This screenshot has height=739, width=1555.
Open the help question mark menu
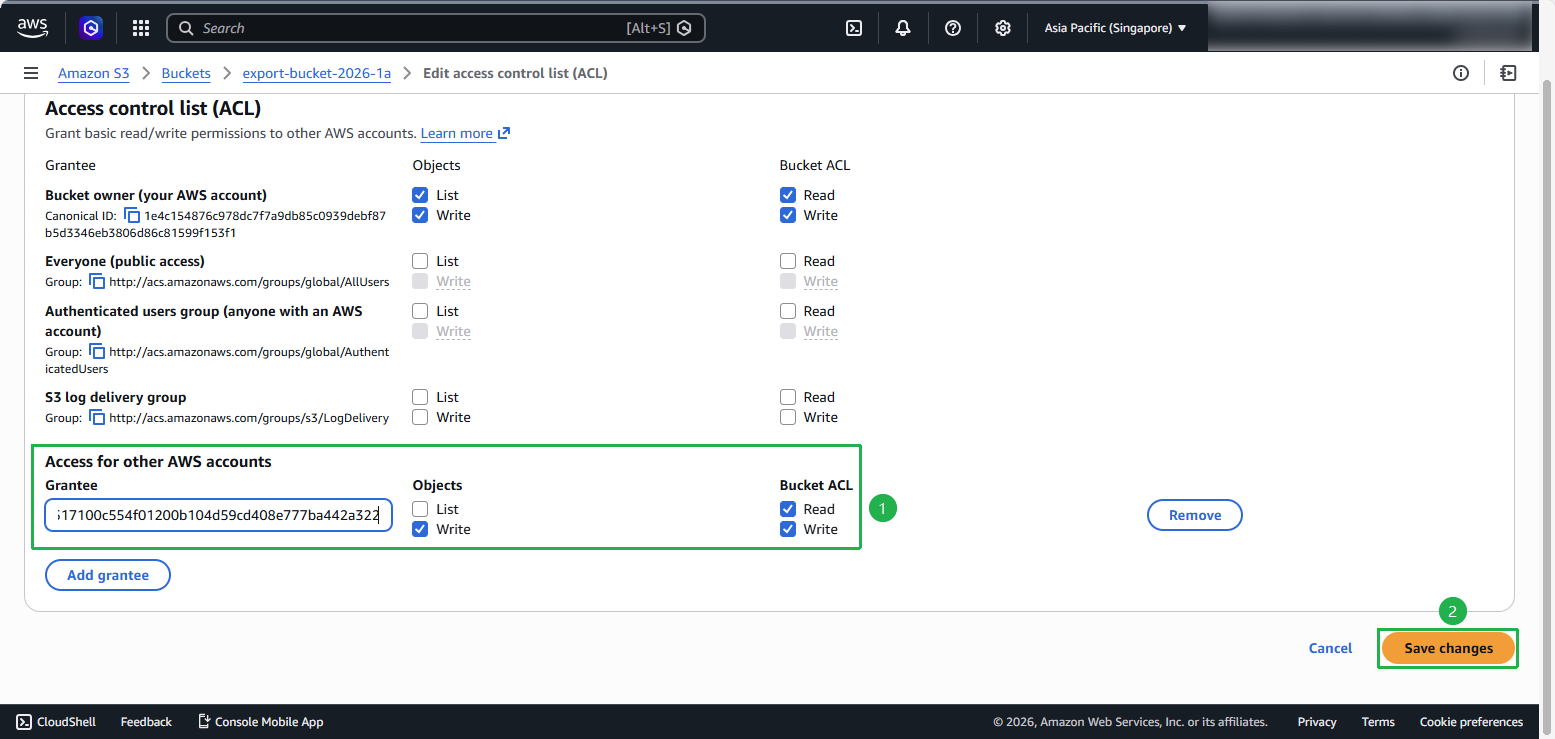[953, 28]
